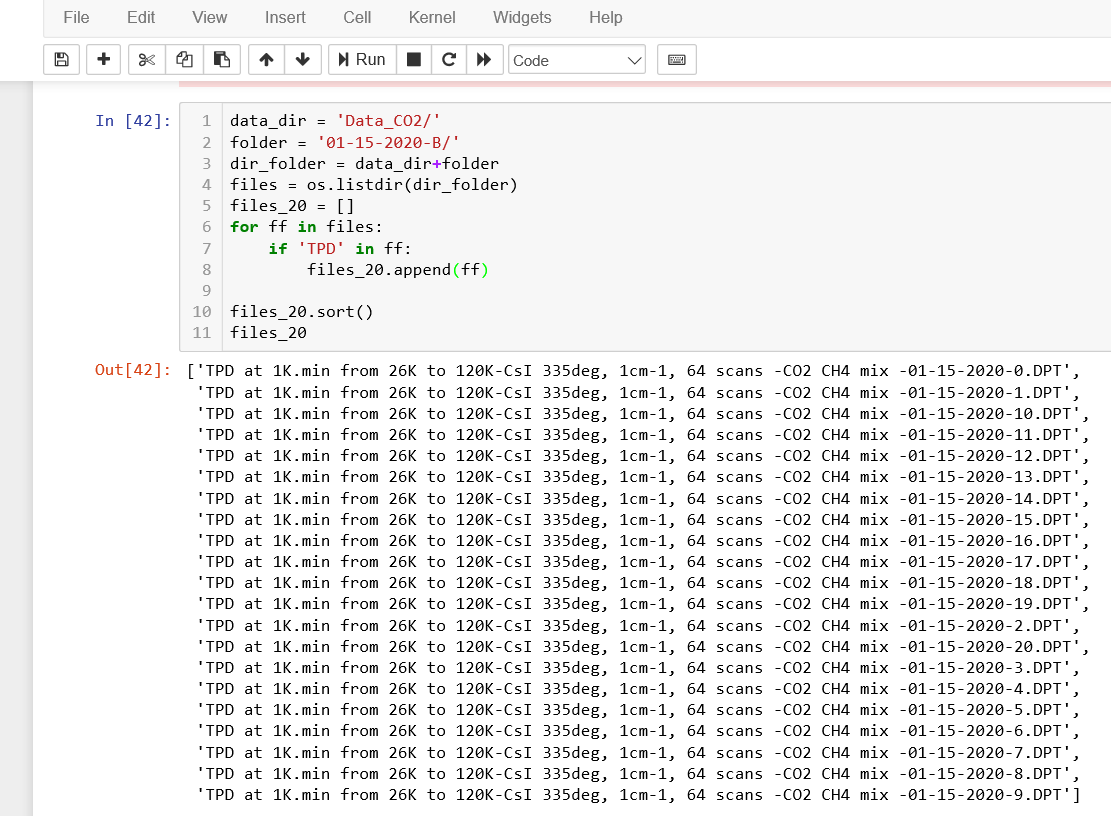This screenshot has width=1111, height=816.
Task: Paste a cell using the paste icon
Action: [x=222, y=59]
